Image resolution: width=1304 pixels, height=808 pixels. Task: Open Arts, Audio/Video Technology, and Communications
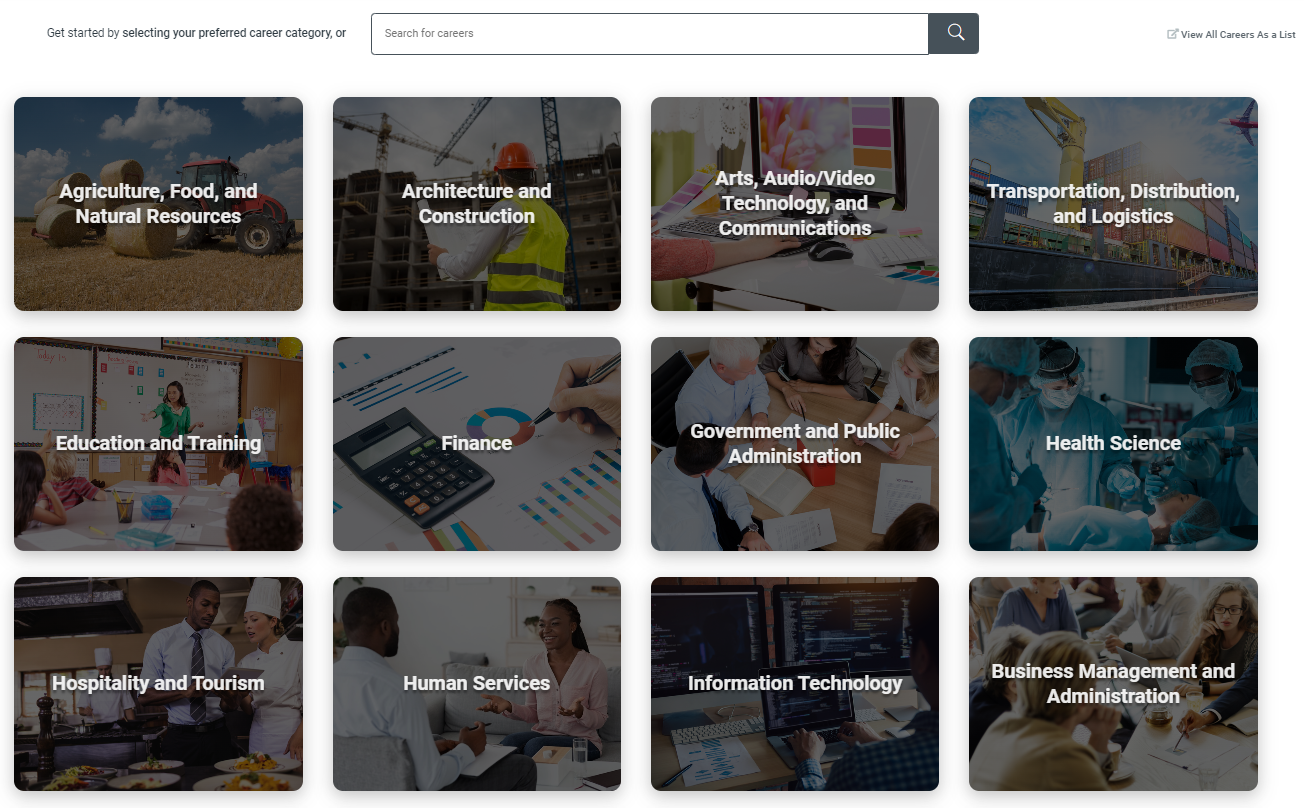click(x=795, y=204)
